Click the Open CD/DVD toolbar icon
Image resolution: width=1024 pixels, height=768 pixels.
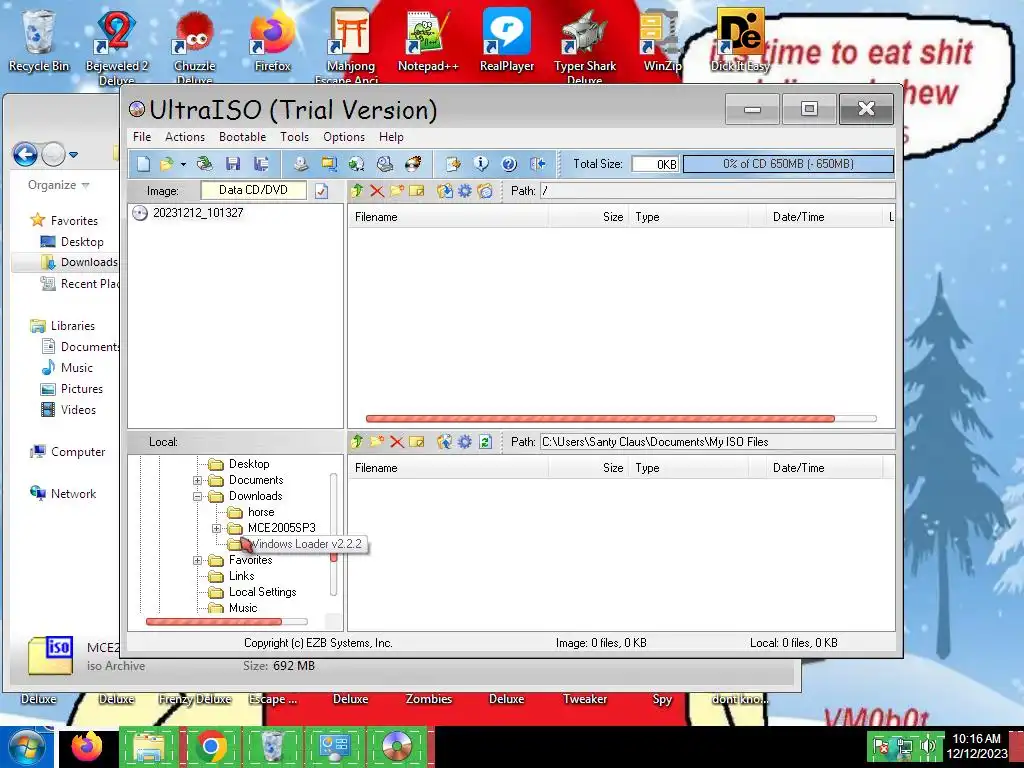(x=205, y=164)
